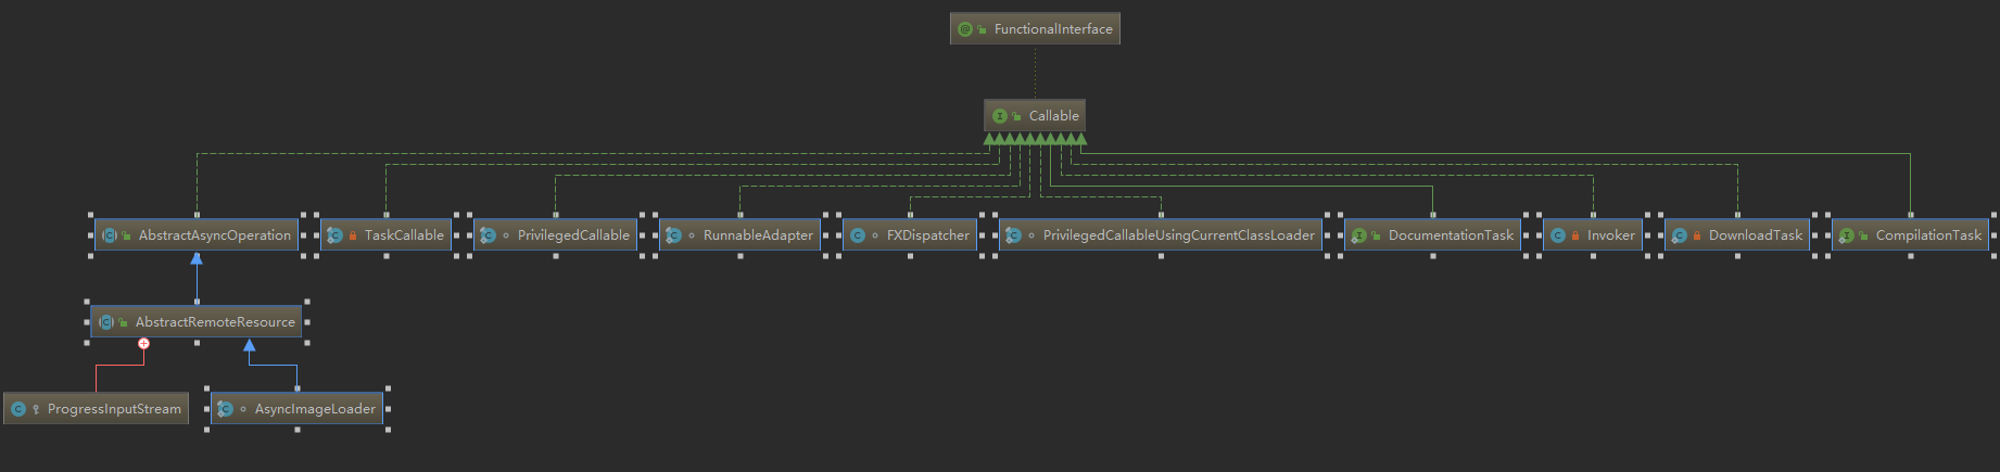This screenshot has height=472, width=2000.
Task: Select the Invoker label
Action: [x=1611, y=235]
